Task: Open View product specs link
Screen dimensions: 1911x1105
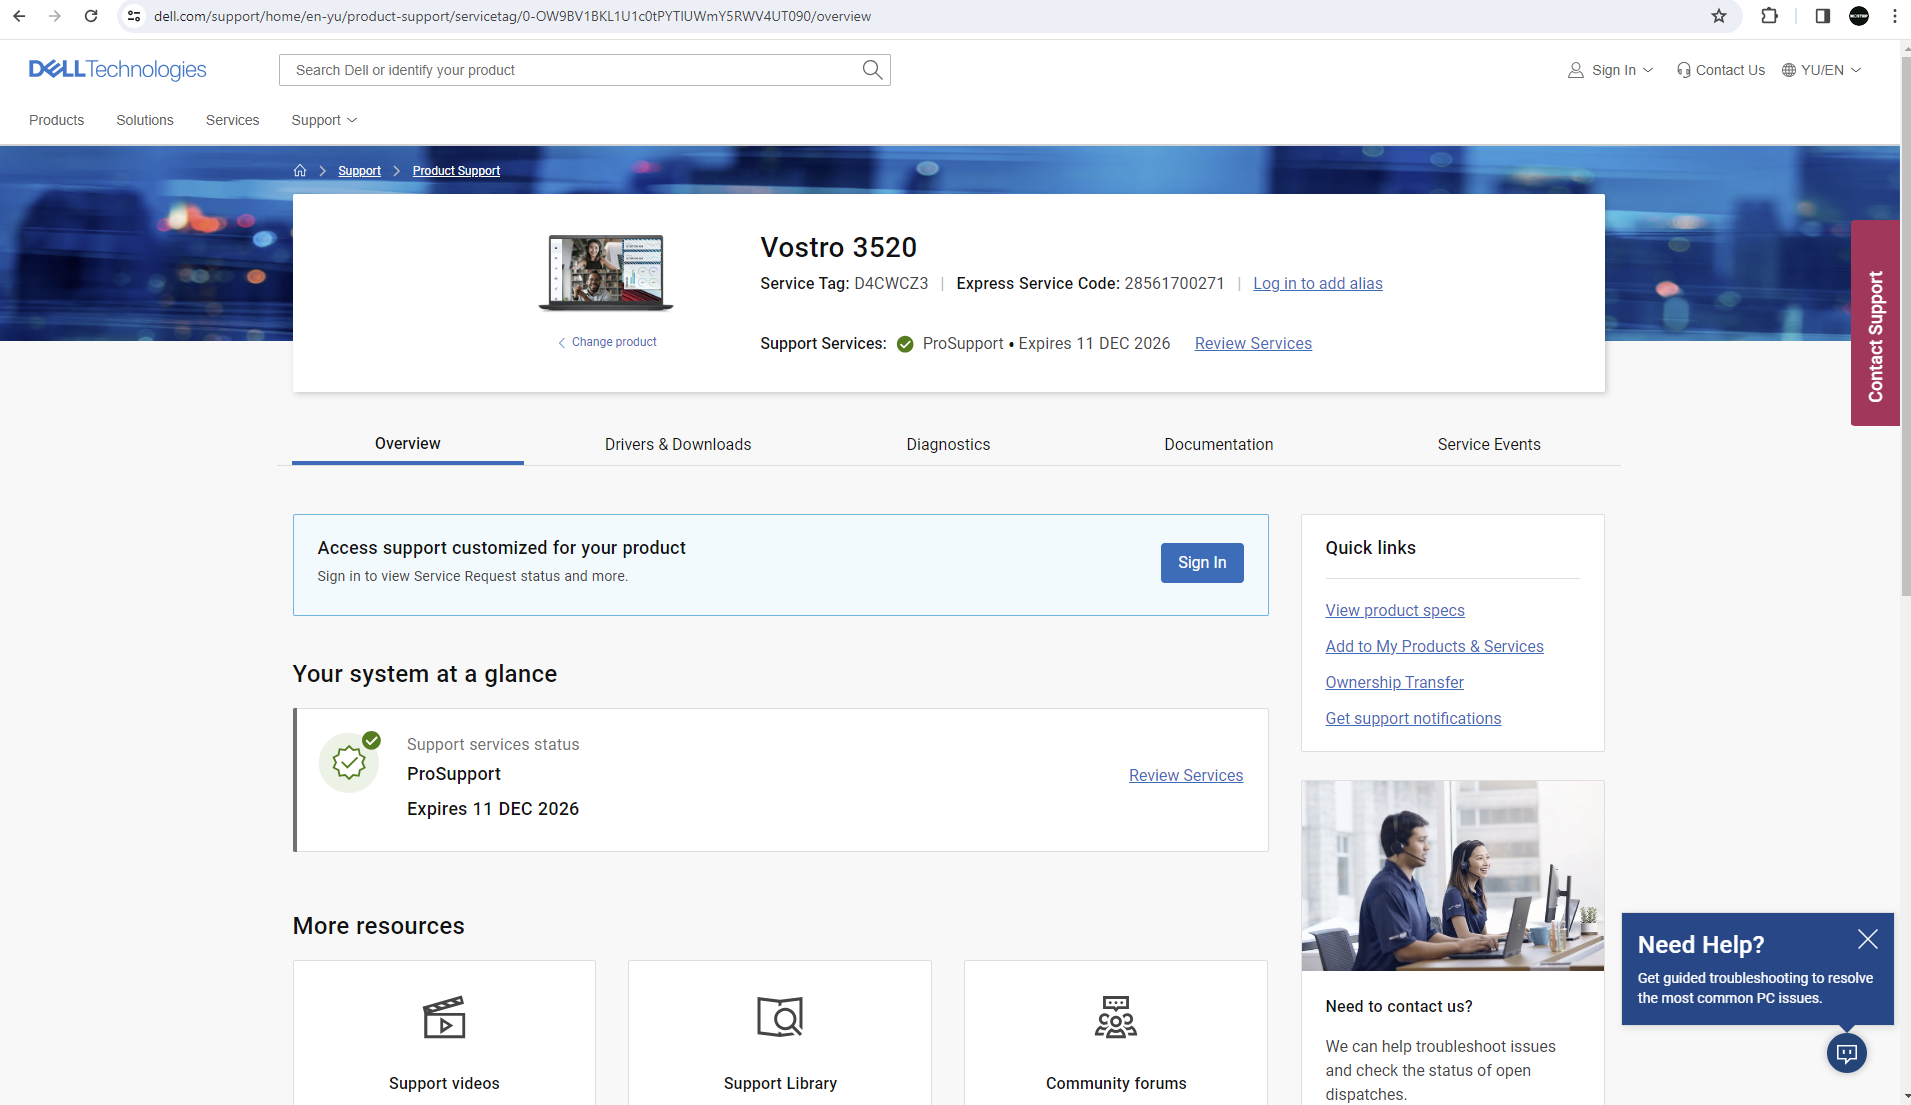Action: pos(1395,611)
